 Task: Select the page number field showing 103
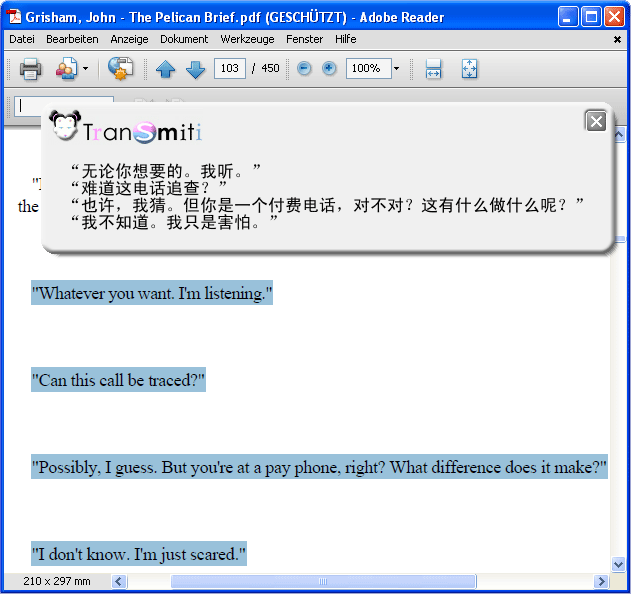tap(229, 68)
